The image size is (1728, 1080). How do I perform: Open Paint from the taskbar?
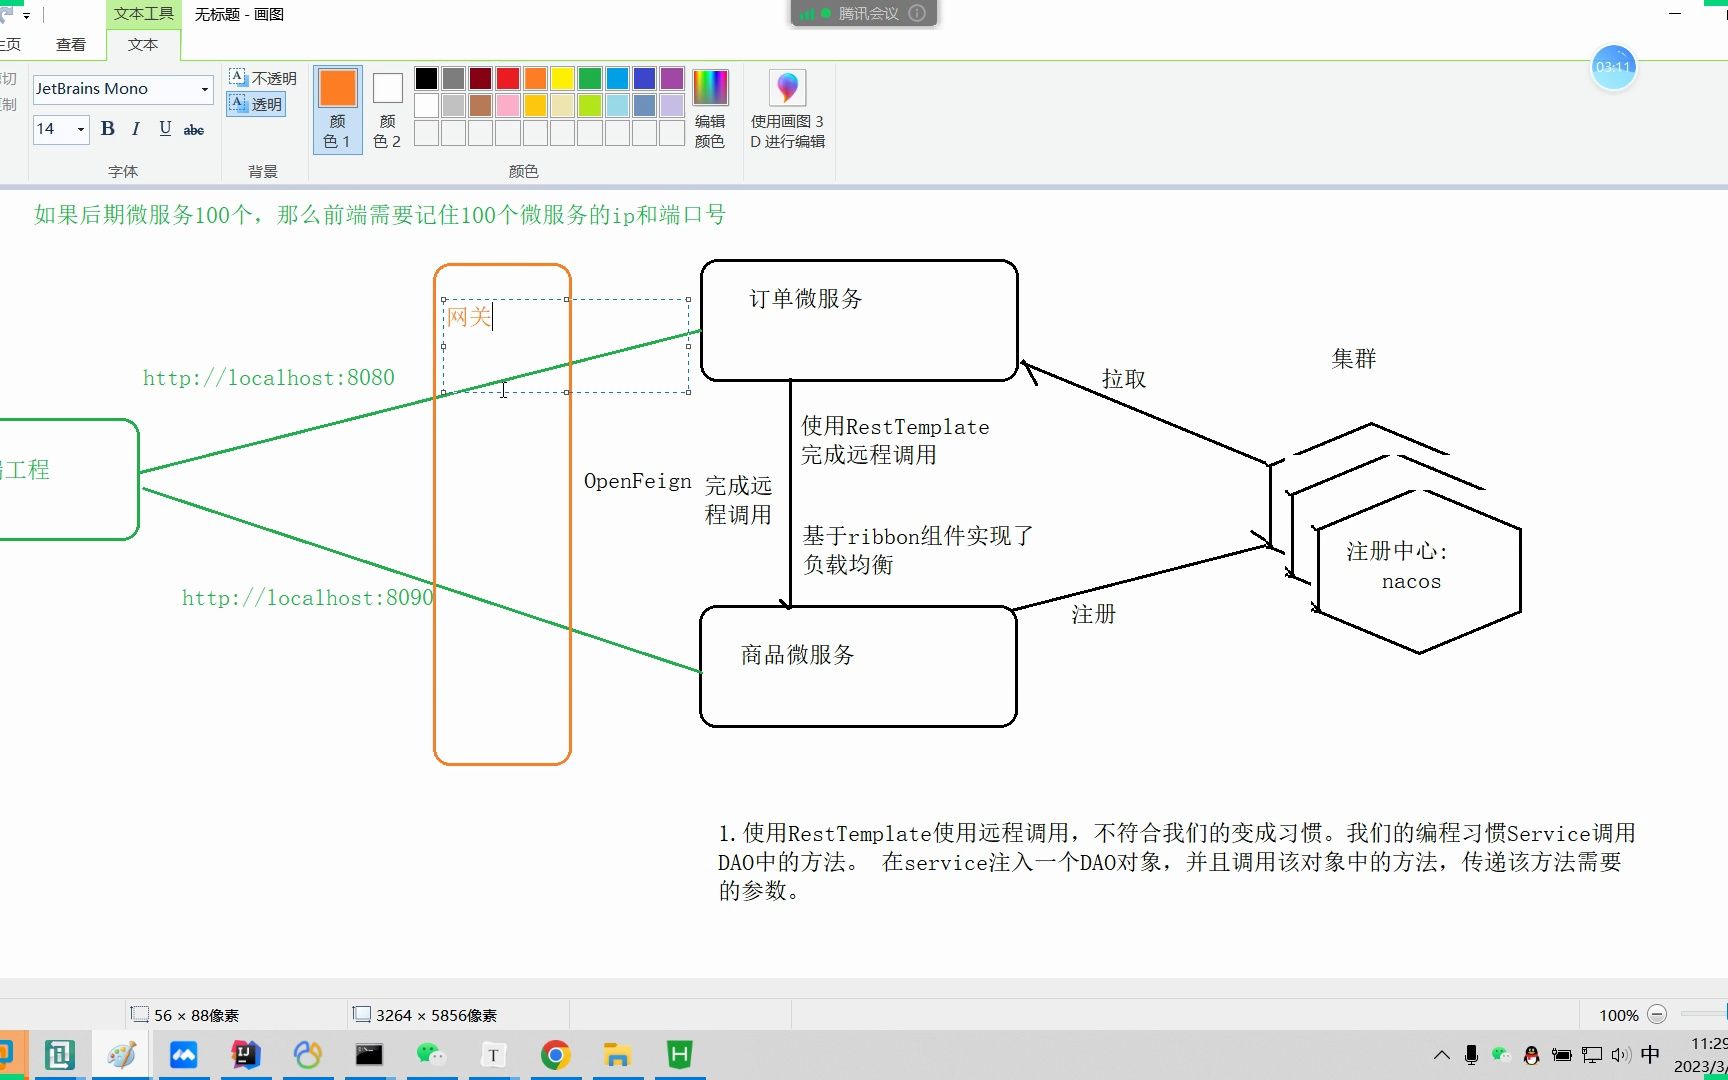click(122, 1055)
